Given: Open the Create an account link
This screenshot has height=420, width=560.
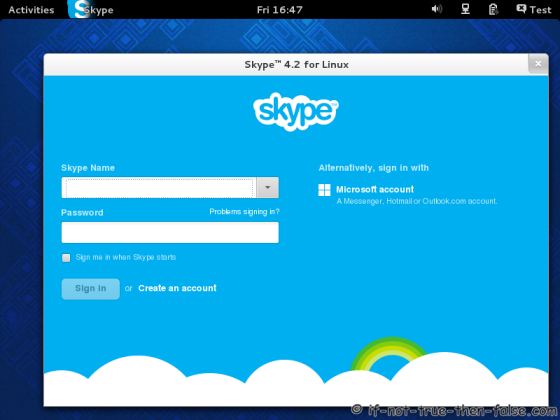Looking at the screenshot, I should tap(178, 288).
